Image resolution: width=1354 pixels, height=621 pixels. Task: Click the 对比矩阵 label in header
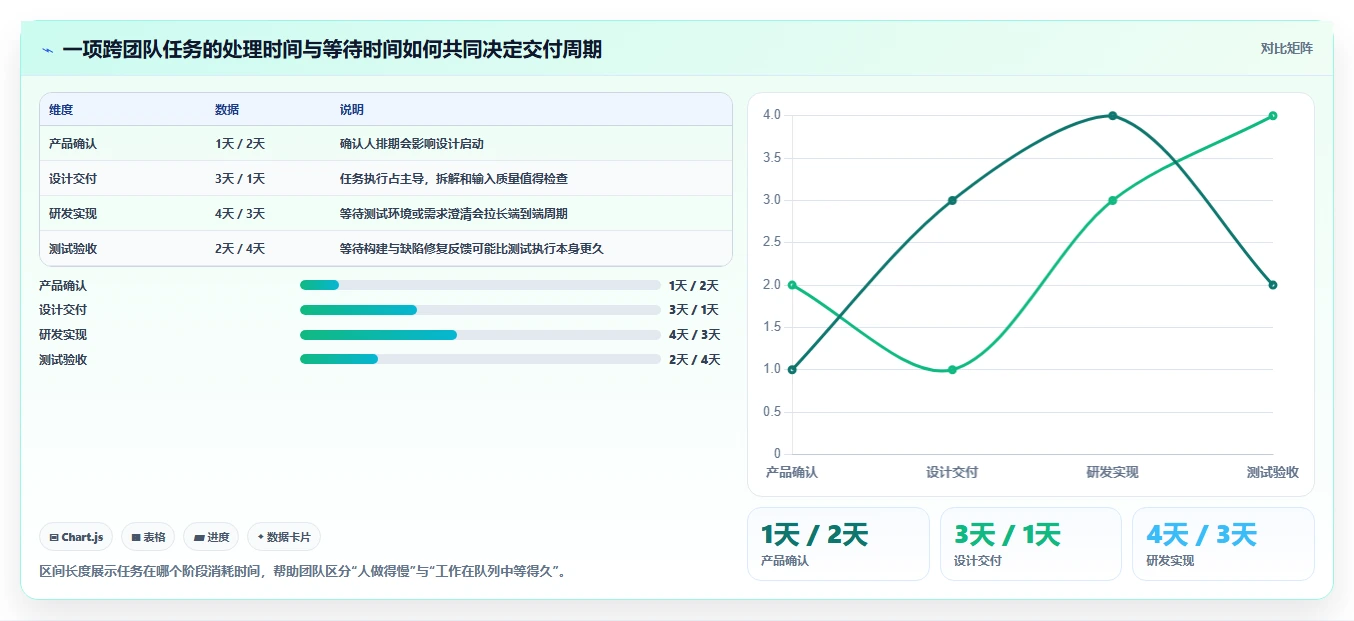[1286, 48]
